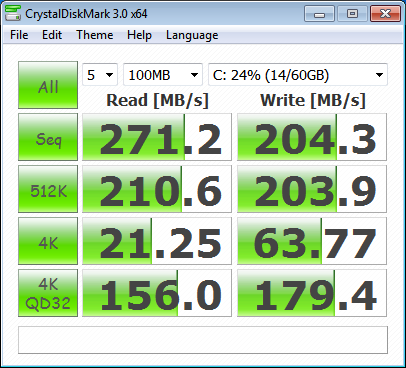Click the Write [MB/s] column header
This screenshot has height=368, width=406.
tap(313, 100)
